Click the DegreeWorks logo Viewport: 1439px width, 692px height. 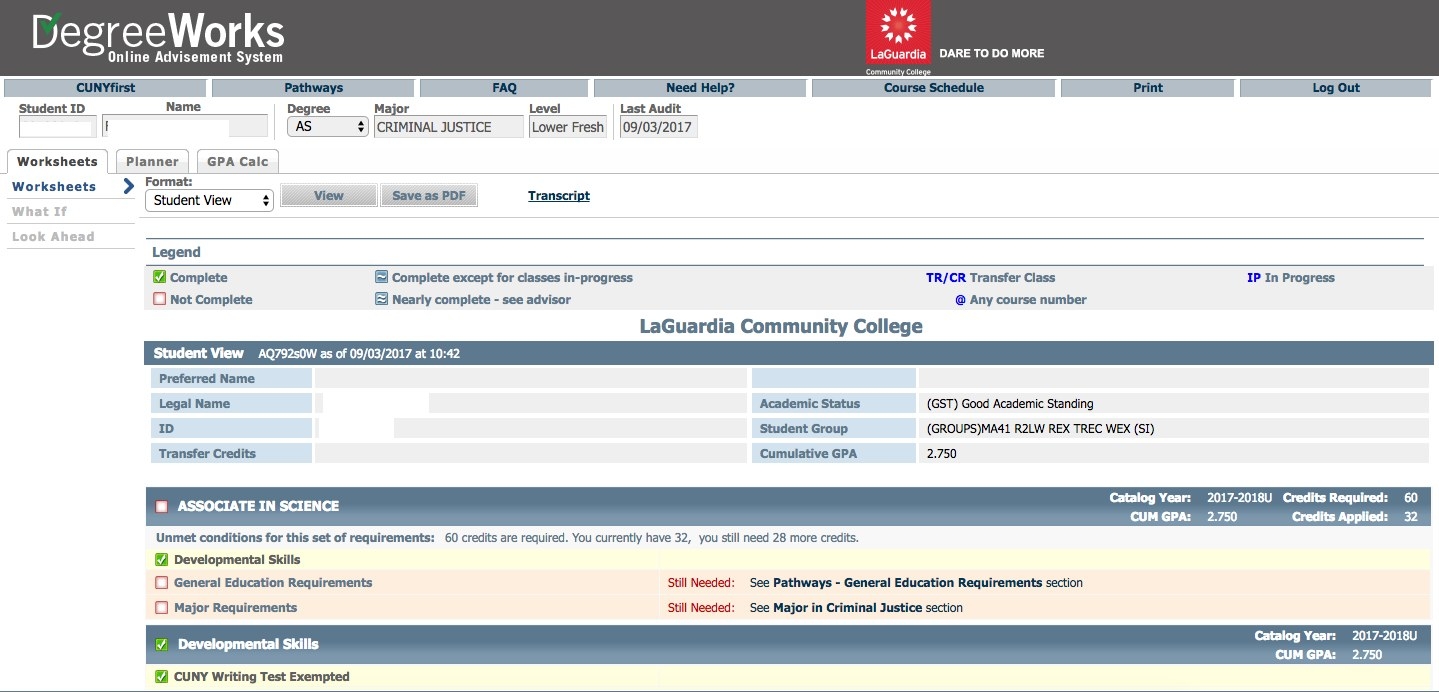pos(158,39)
